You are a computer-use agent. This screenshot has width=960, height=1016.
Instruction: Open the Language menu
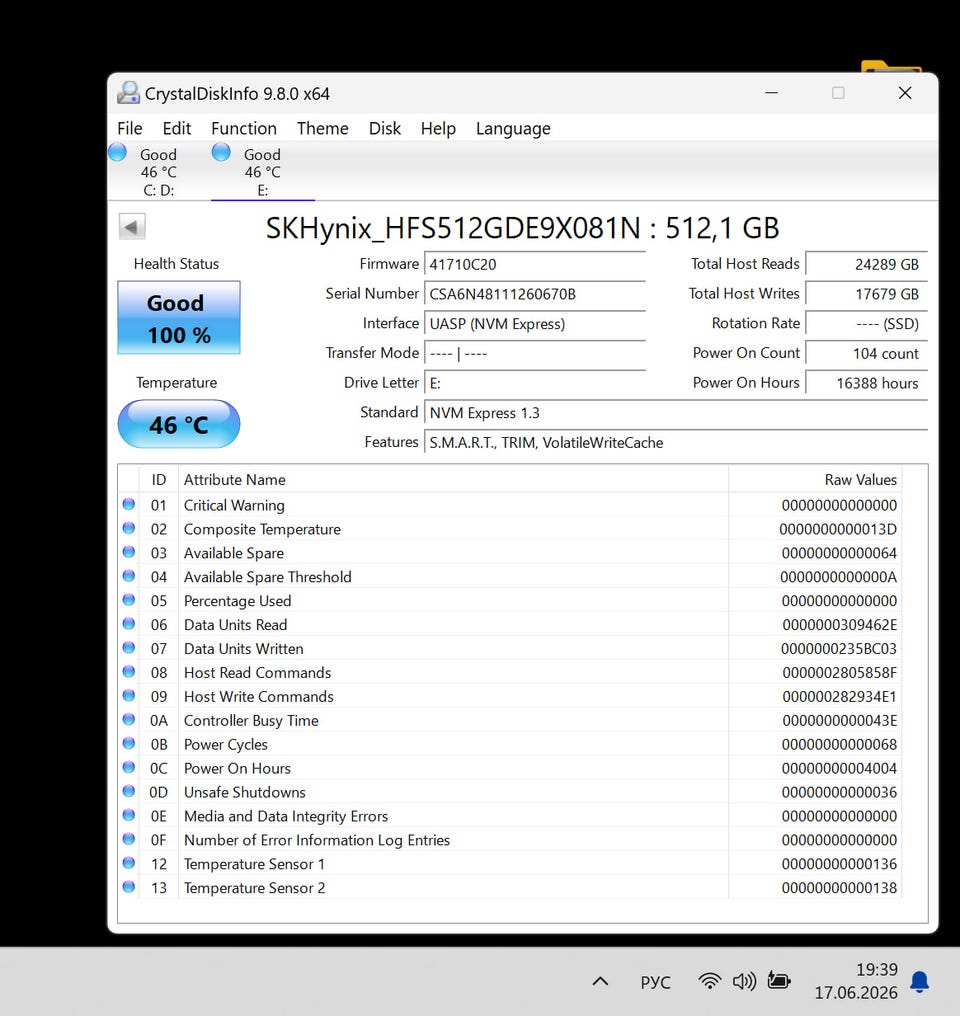[x=513, y=128]
